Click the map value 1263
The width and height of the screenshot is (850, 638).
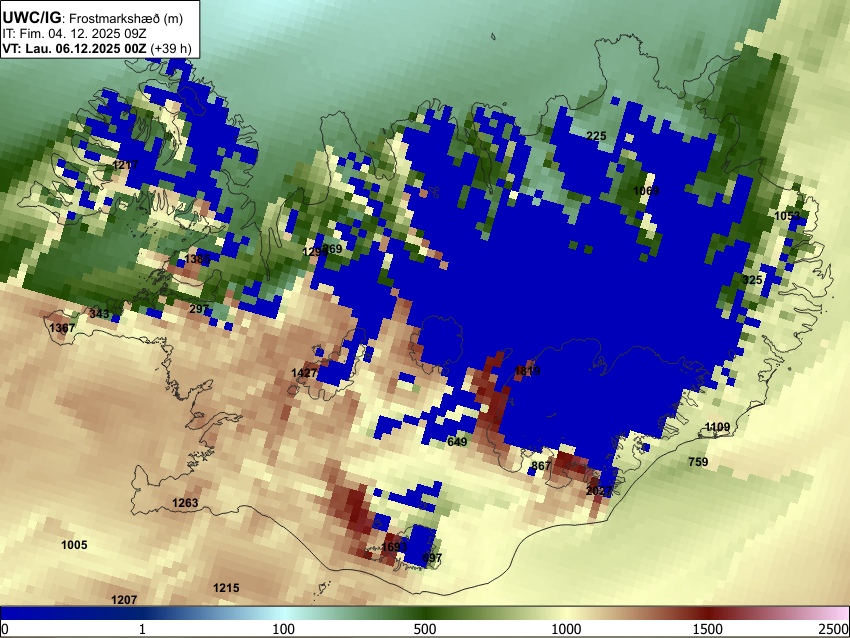185,503
